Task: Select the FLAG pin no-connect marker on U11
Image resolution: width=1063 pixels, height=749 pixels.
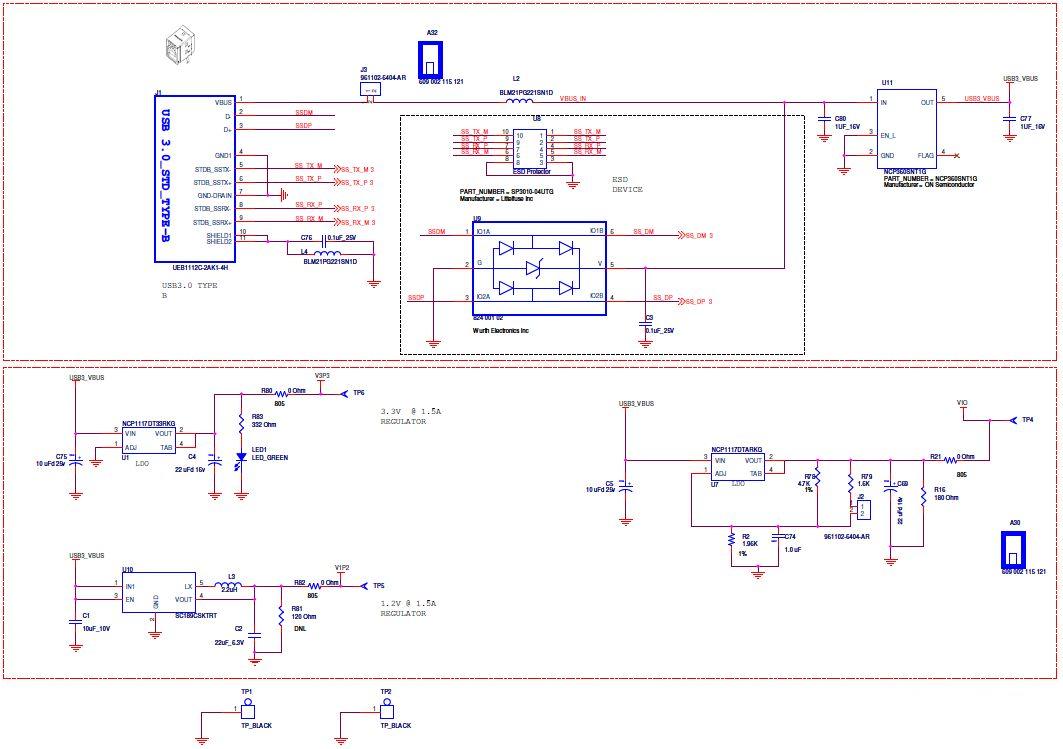Action: point(955,156)
